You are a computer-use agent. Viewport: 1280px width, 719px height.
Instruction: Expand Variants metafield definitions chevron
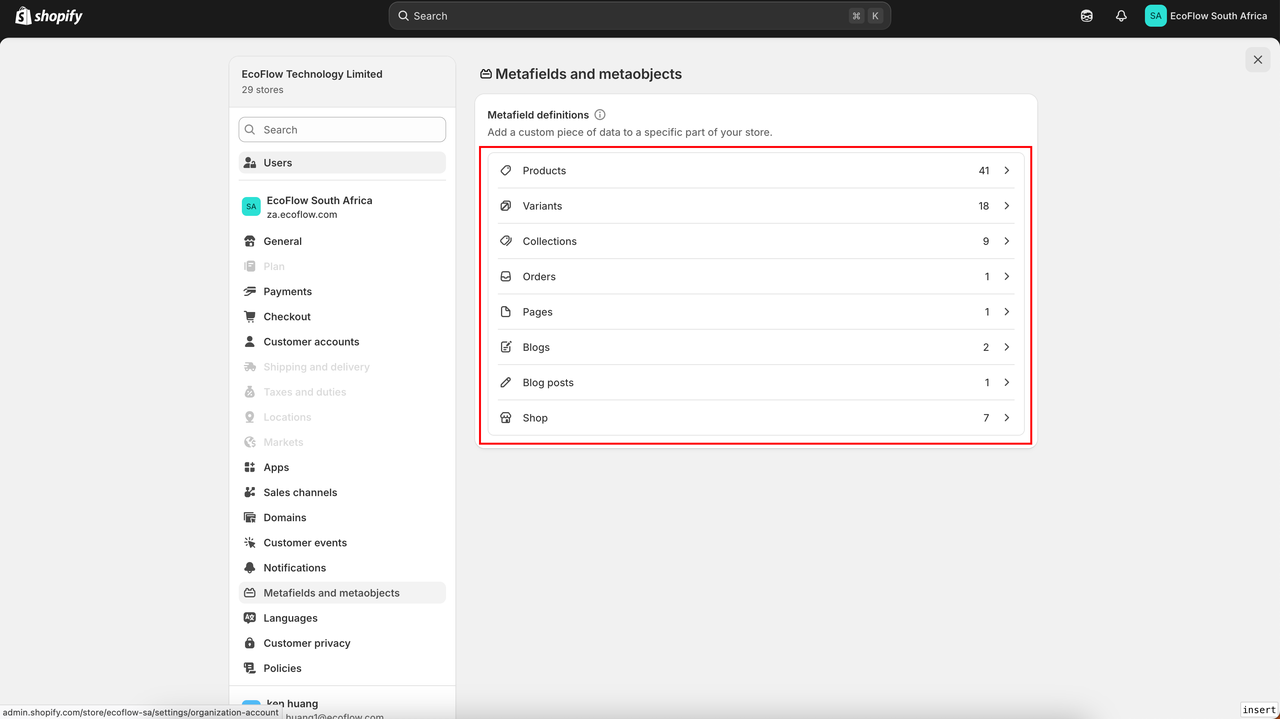(1006, 206)
